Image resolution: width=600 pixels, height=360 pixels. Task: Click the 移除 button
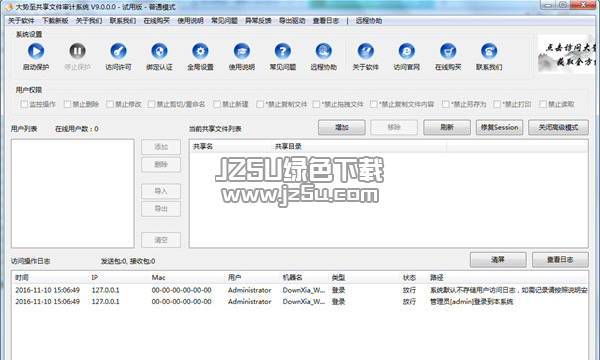tap(394, 127)
